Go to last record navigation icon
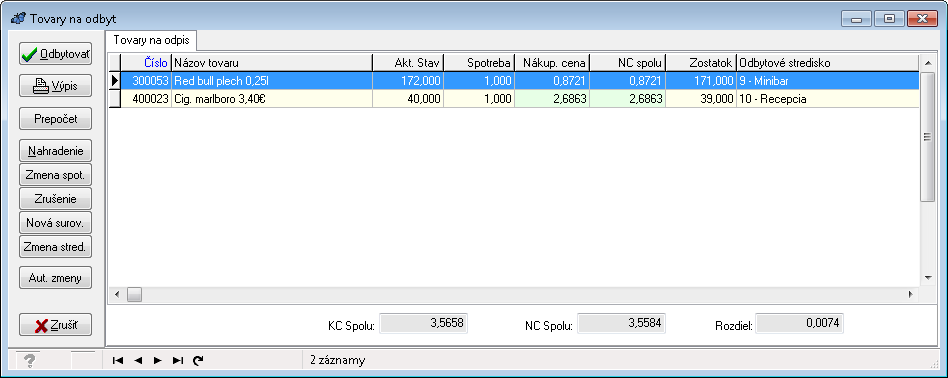948x378 pixels. (x=178, y=360)
